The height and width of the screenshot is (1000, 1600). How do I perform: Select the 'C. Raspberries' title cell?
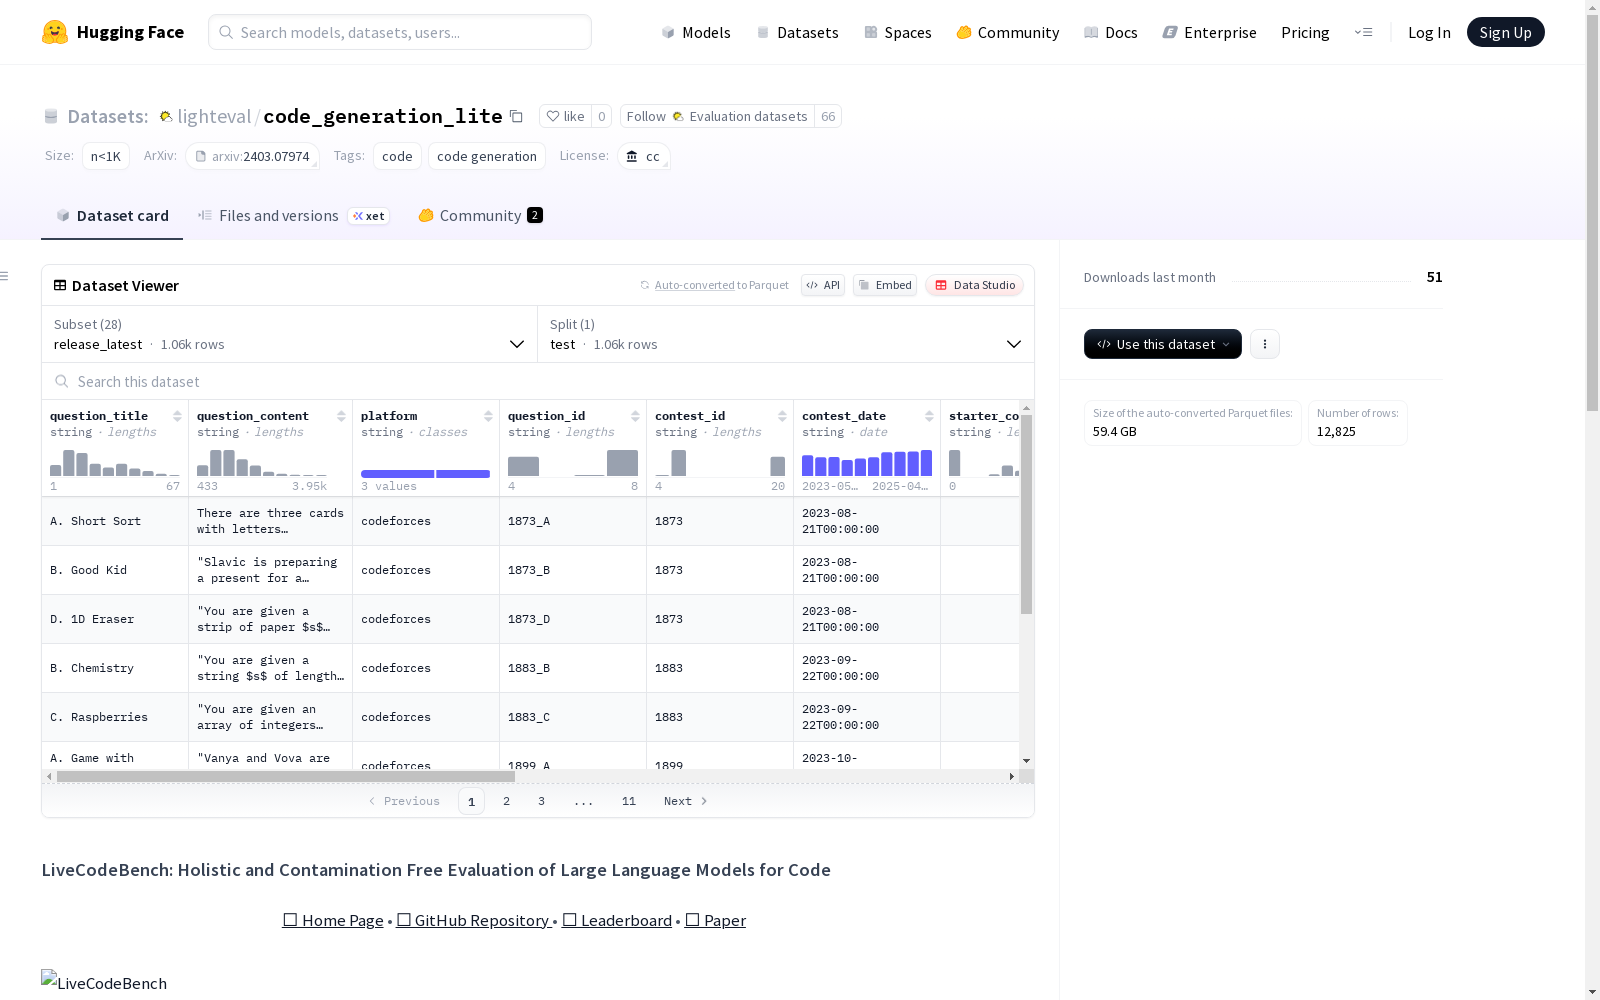pyautogui.click(x=115, y=717)
